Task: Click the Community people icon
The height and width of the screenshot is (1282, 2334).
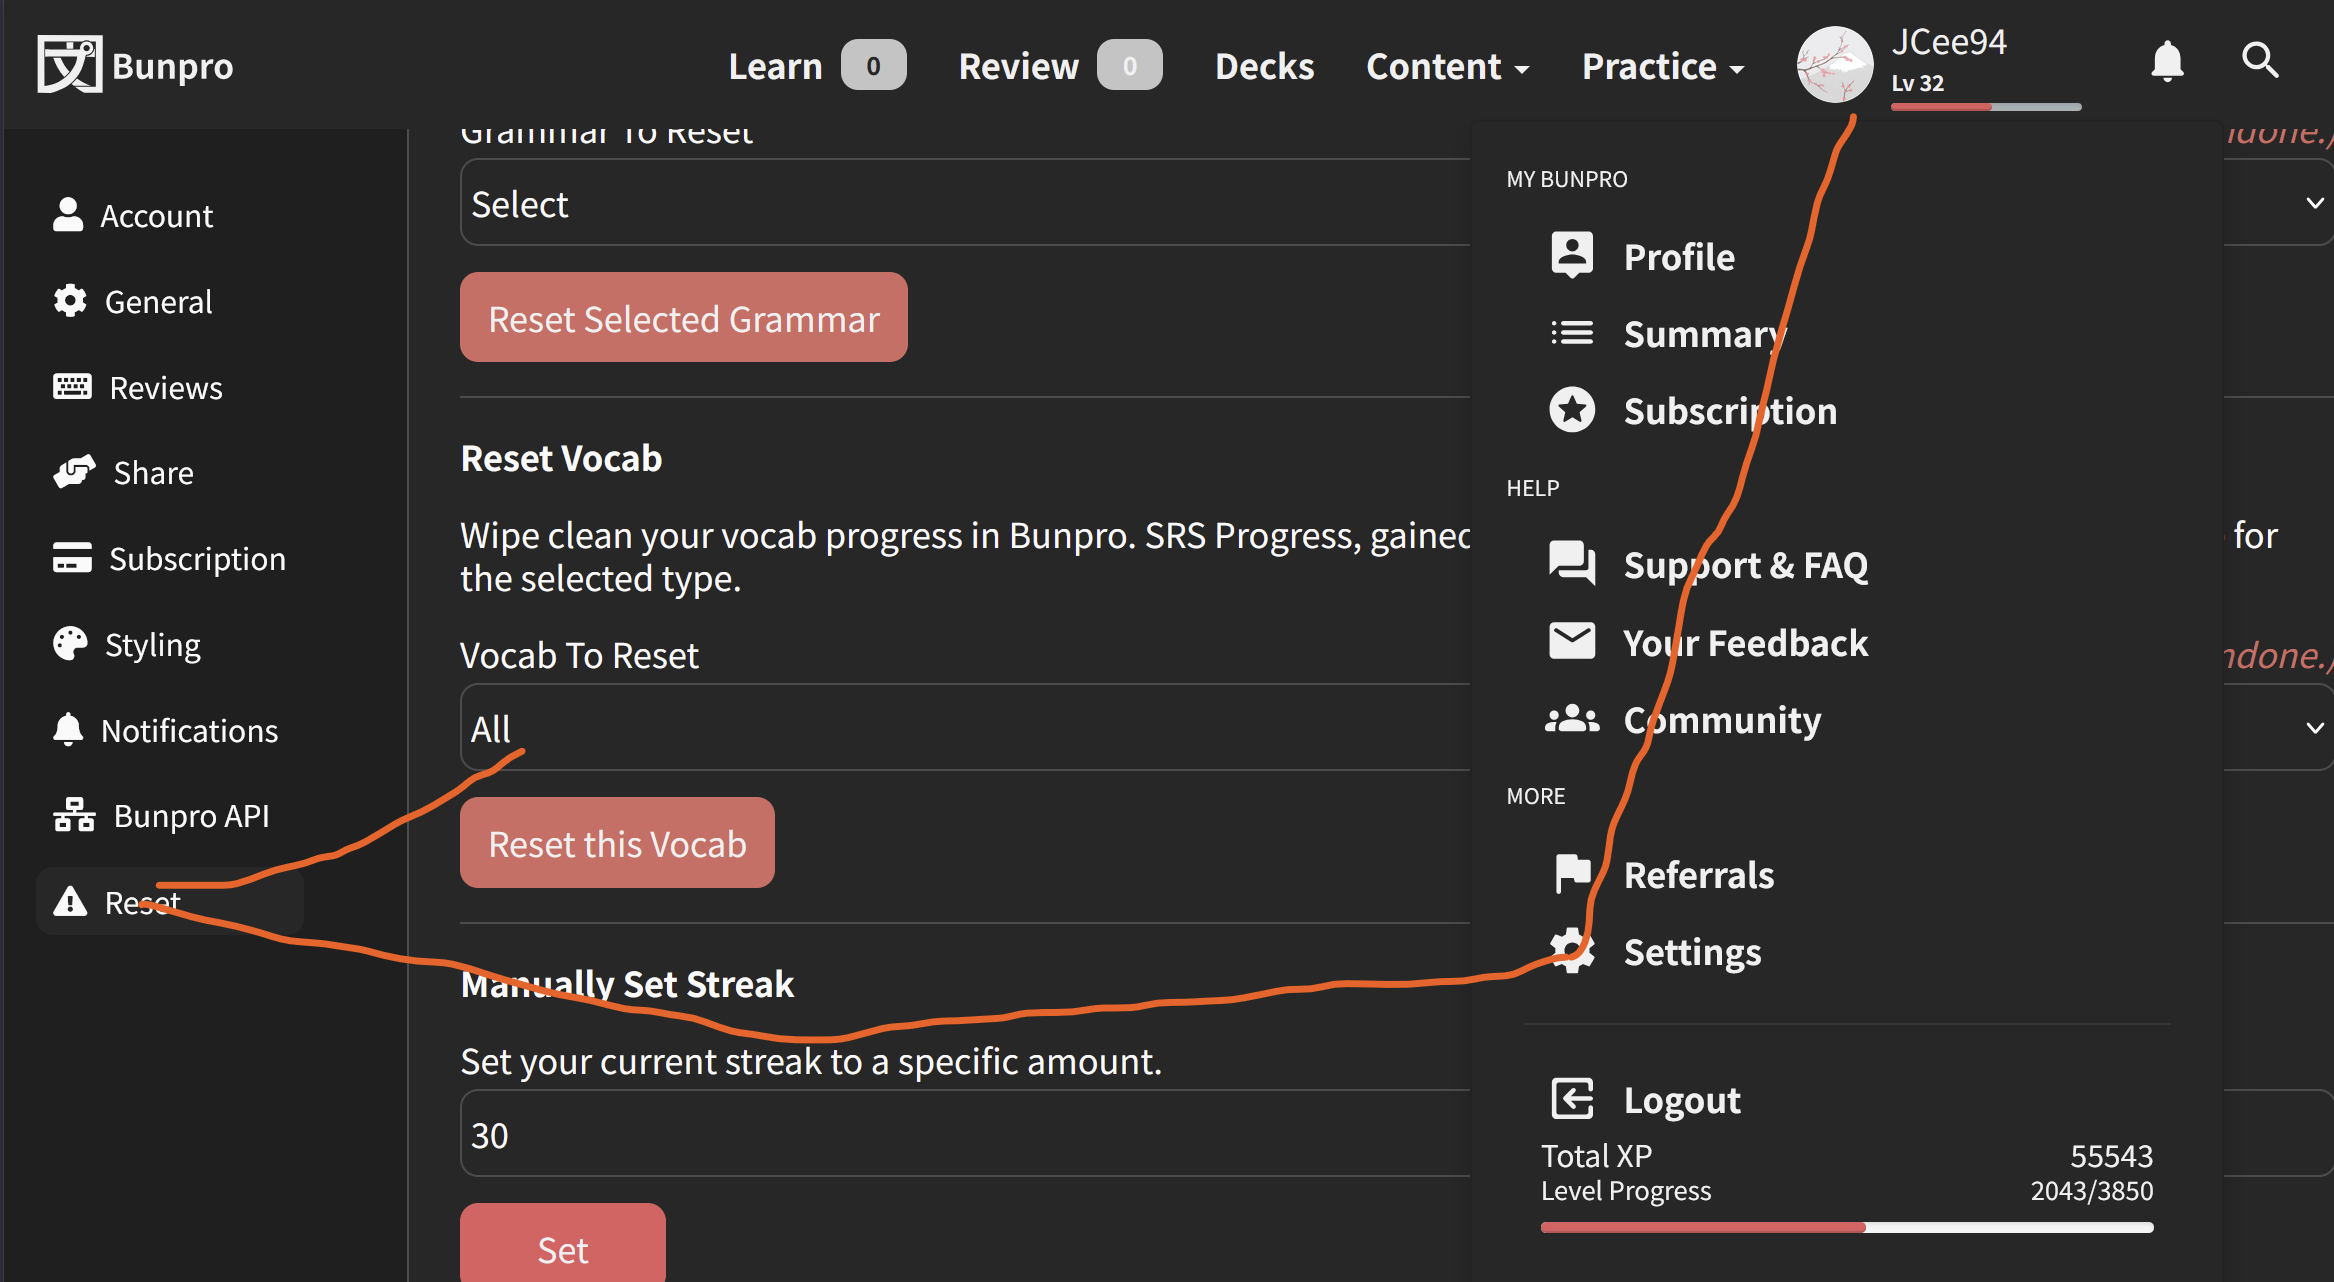Action: (1572, 718)
